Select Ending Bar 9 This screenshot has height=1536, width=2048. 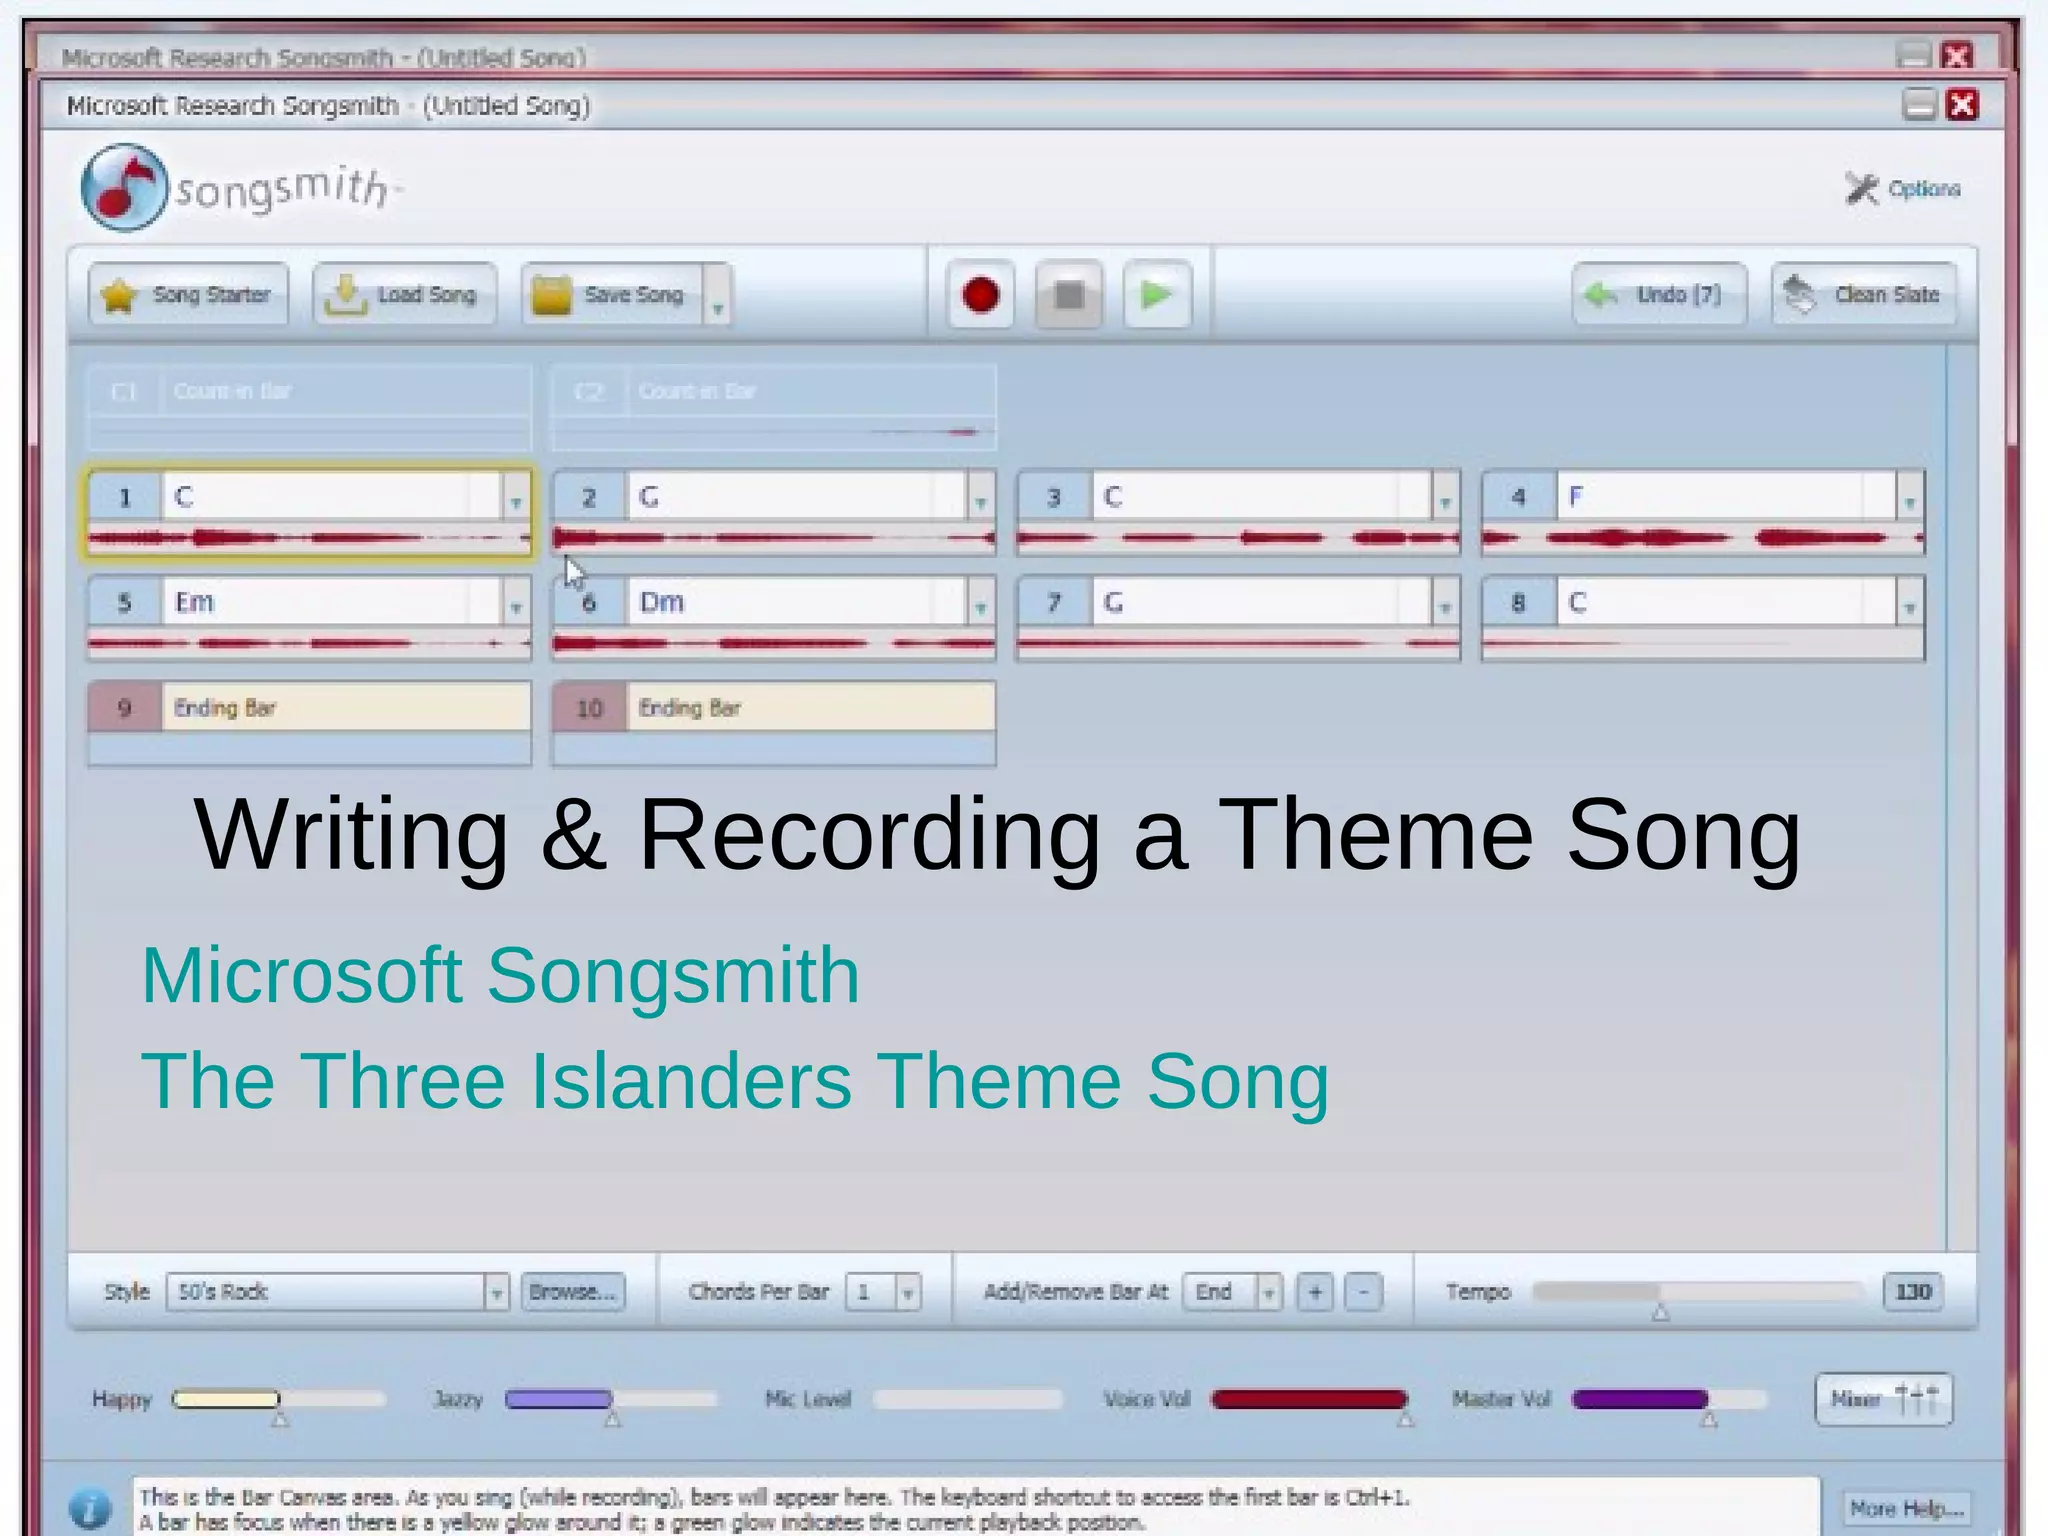click(x=309, y=723)
